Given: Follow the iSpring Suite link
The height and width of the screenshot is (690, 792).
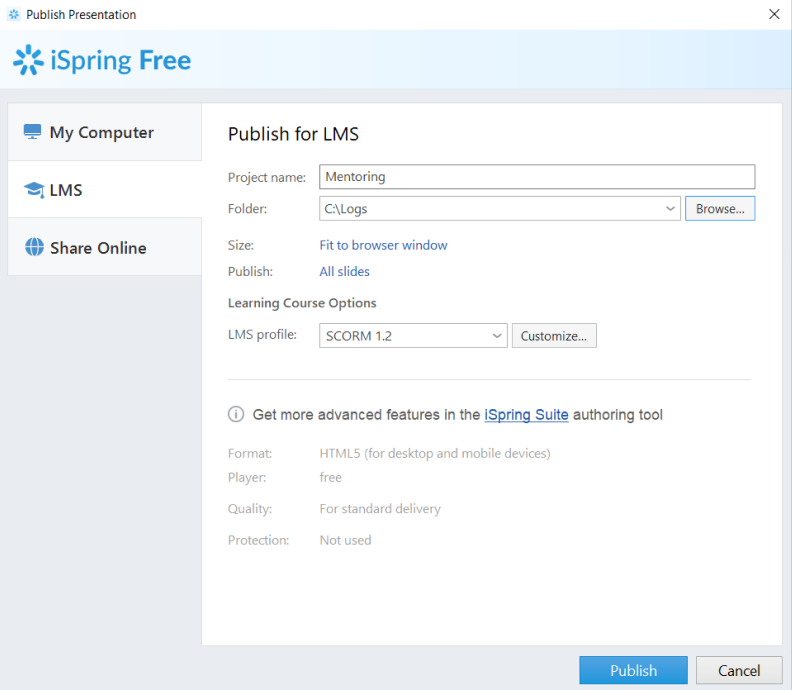Looking at the screenshot, I should (x=526, y=415).
